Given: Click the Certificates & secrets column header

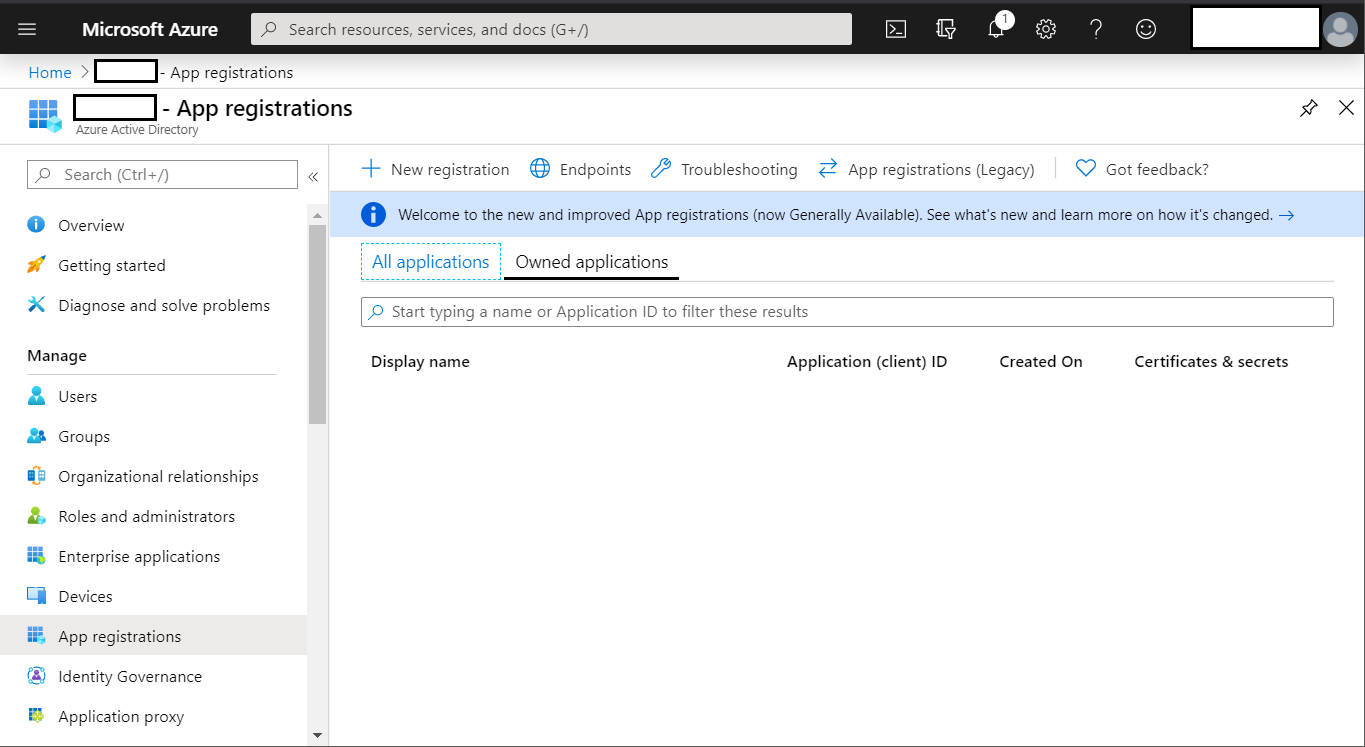Looking at the screenshot, I should pos(1211,362).
